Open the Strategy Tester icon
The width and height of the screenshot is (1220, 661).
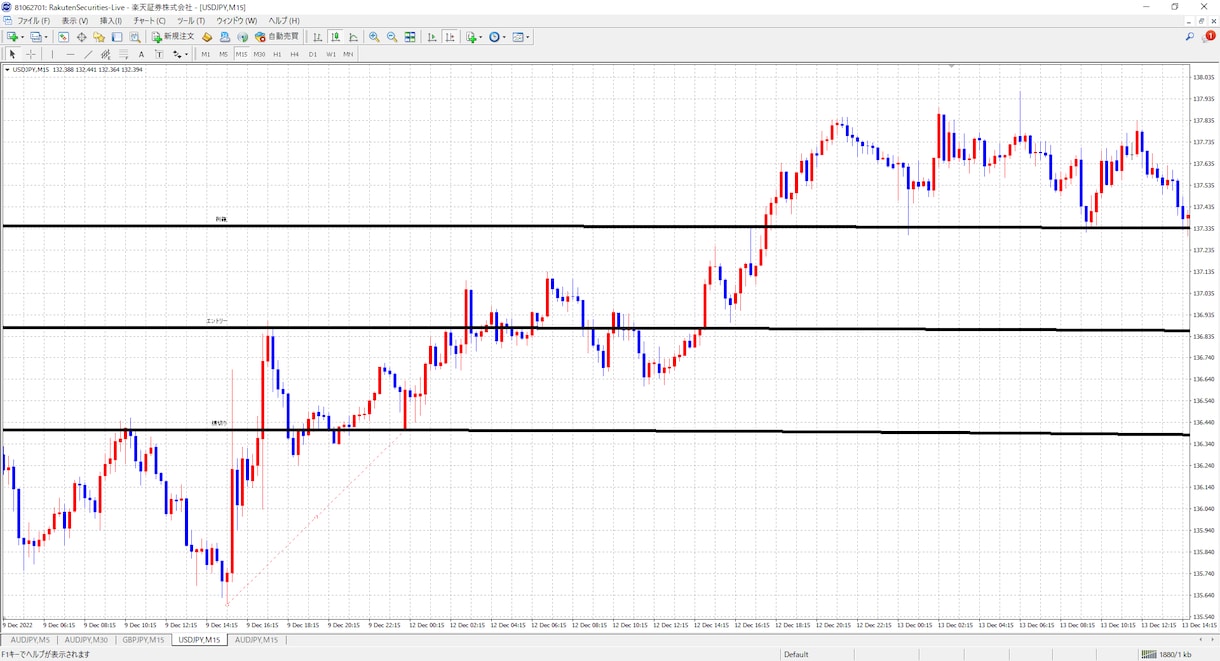pyautogui.click(x=135, y=37)
